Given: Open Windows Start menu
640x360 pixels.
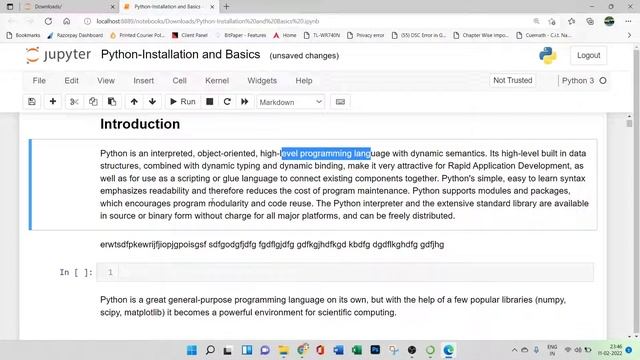Looking at the screenshot, I should click(191, 350).
